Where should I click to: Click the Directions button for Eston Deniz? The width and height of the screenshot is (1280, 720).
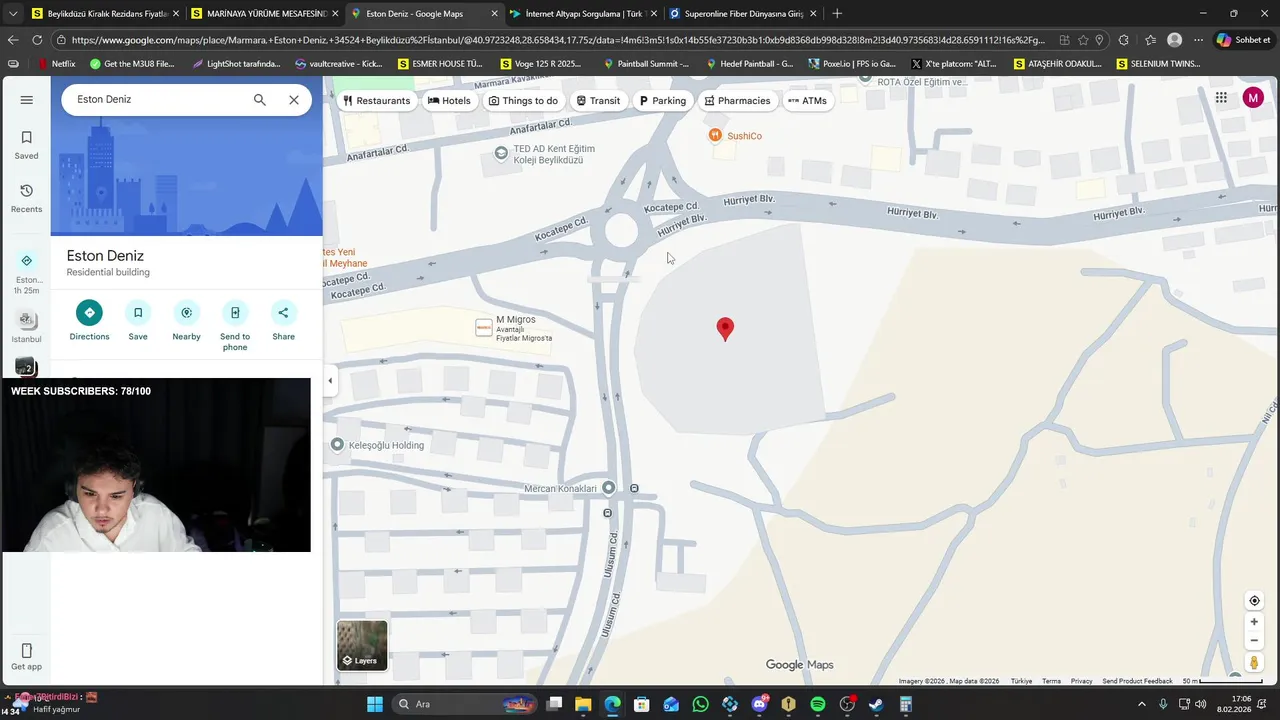click(89, 321)
